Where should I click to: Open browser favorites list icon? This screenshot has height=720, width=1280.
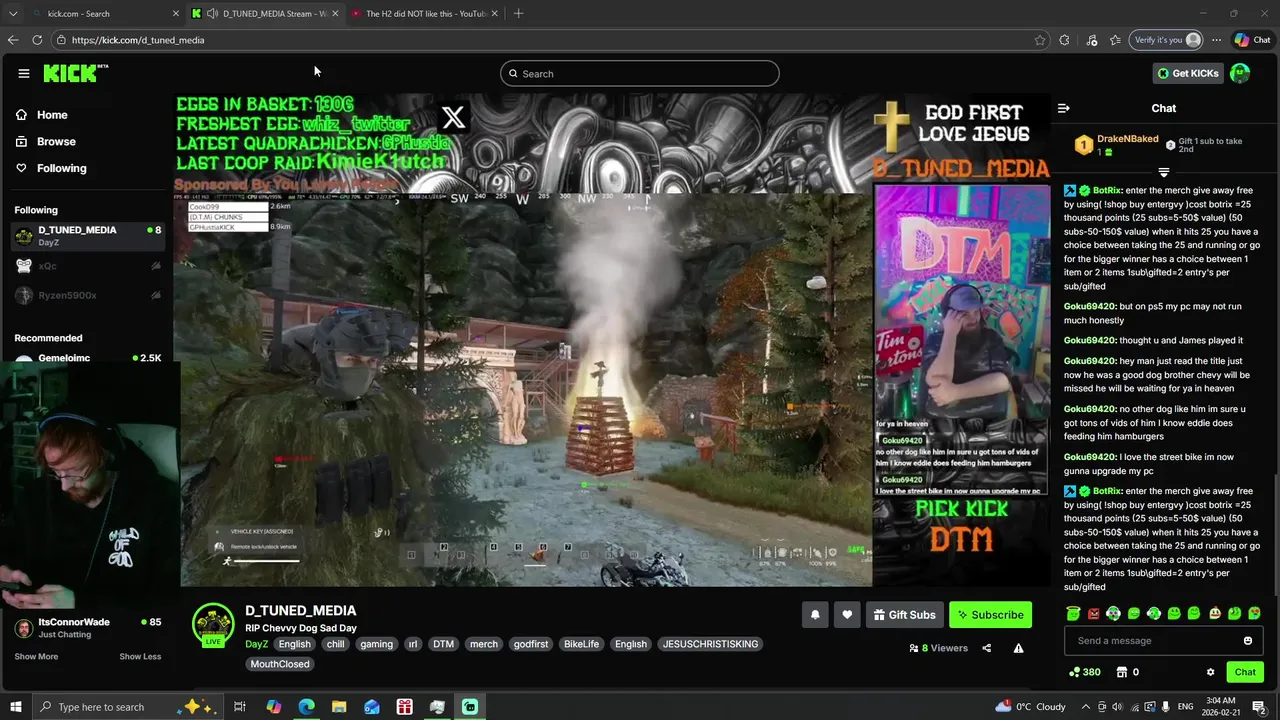1115,40
